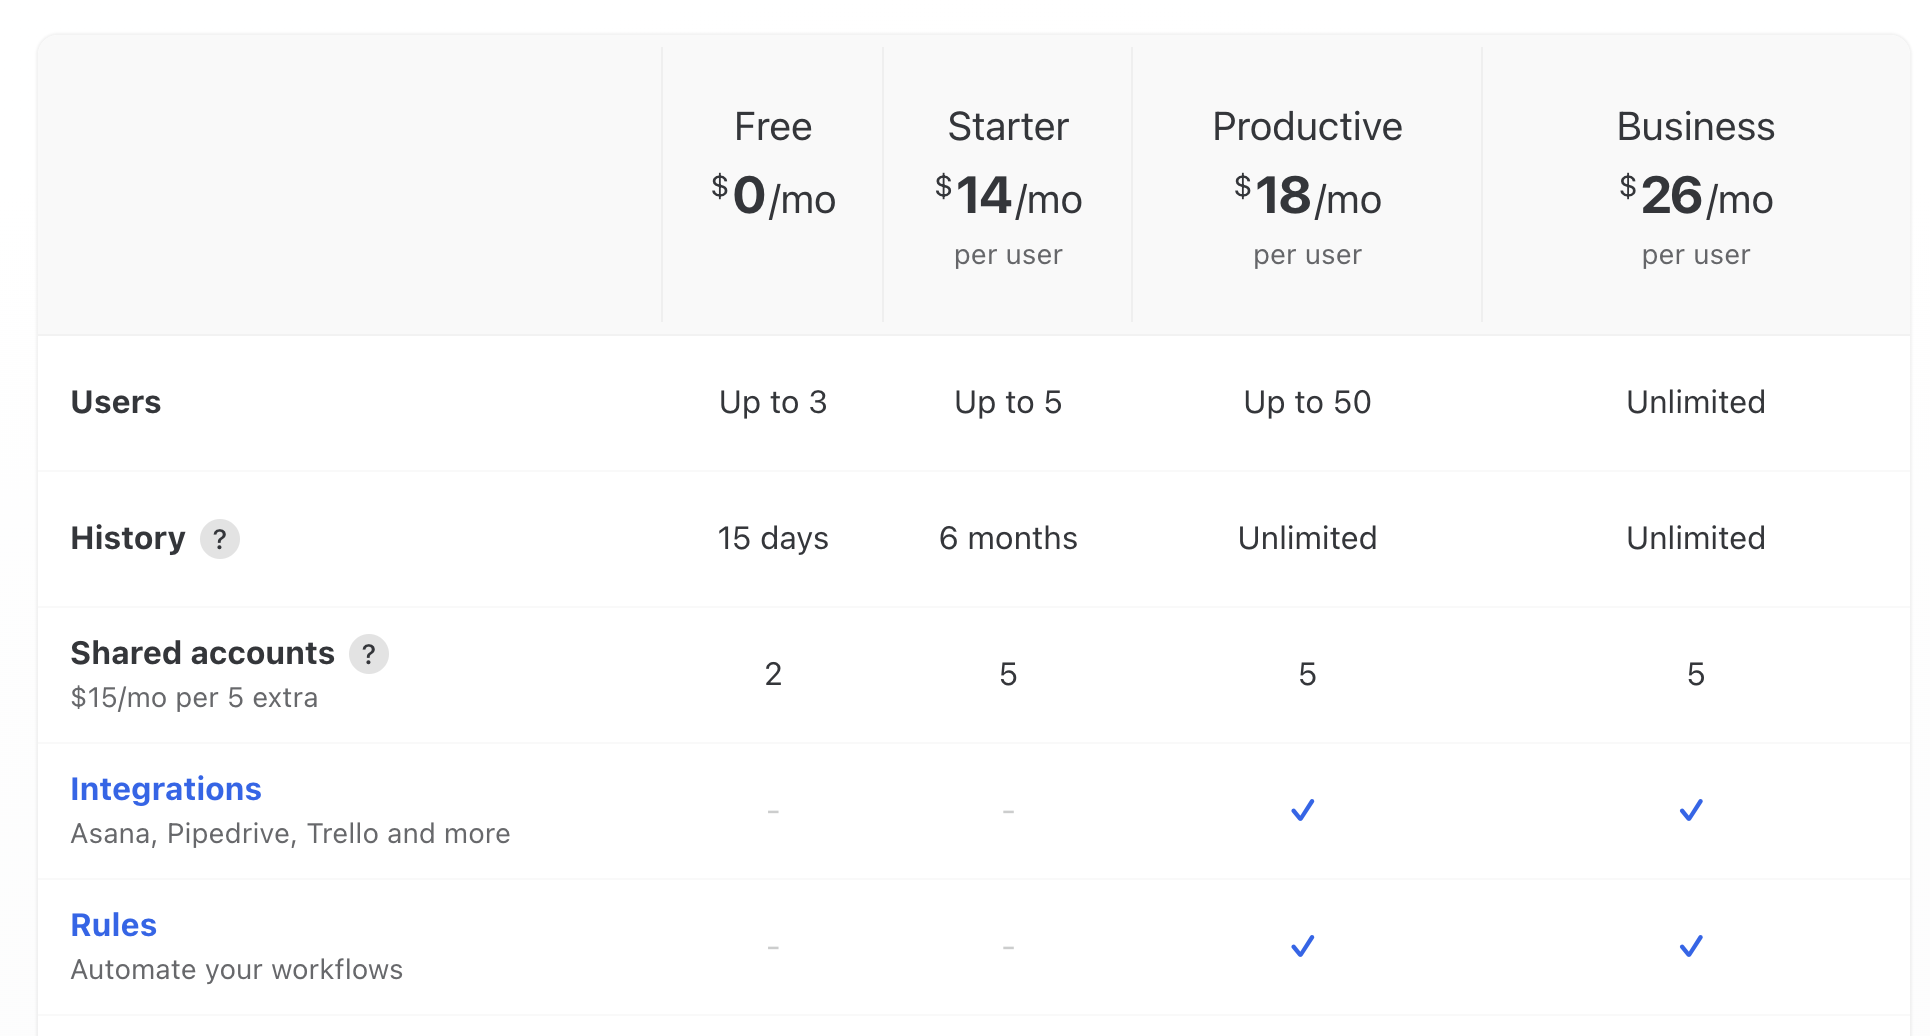Click the History help question mark icon
This screenshot has width=1930, height=1036.
click(220, 539)
